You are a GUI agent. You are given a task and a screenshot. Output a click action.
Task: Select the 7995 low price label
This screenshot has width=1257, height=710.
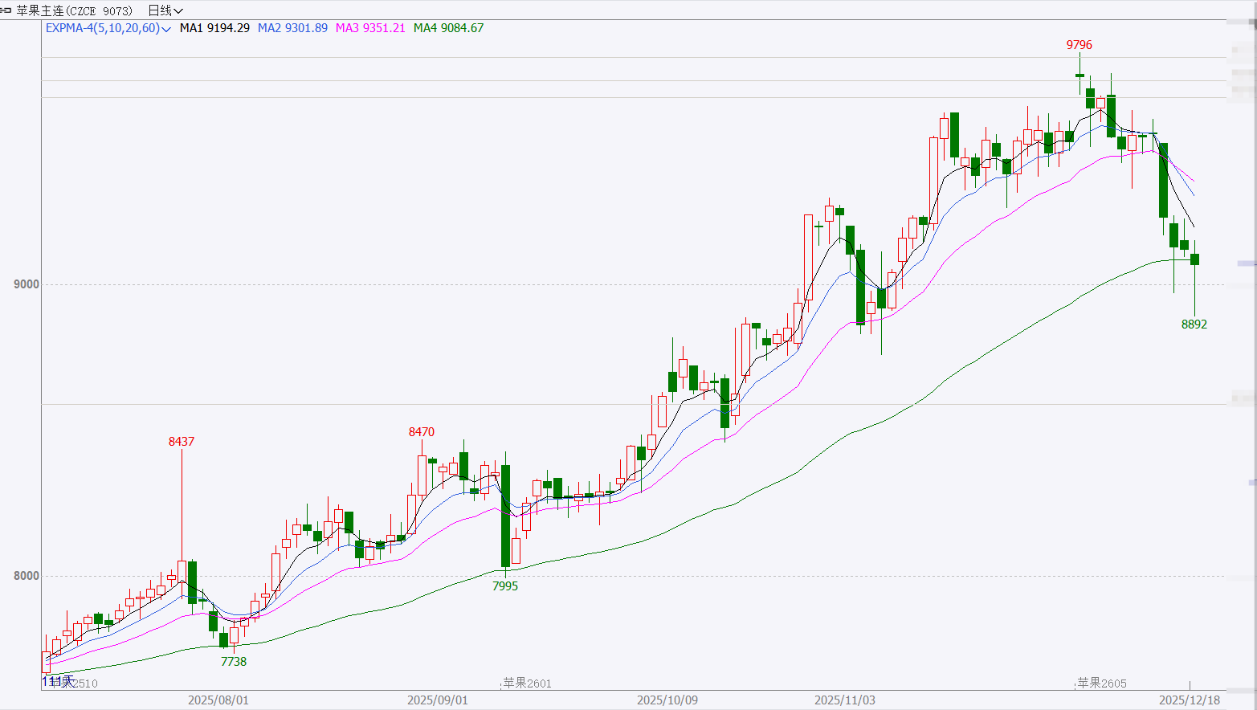point(505,586)
